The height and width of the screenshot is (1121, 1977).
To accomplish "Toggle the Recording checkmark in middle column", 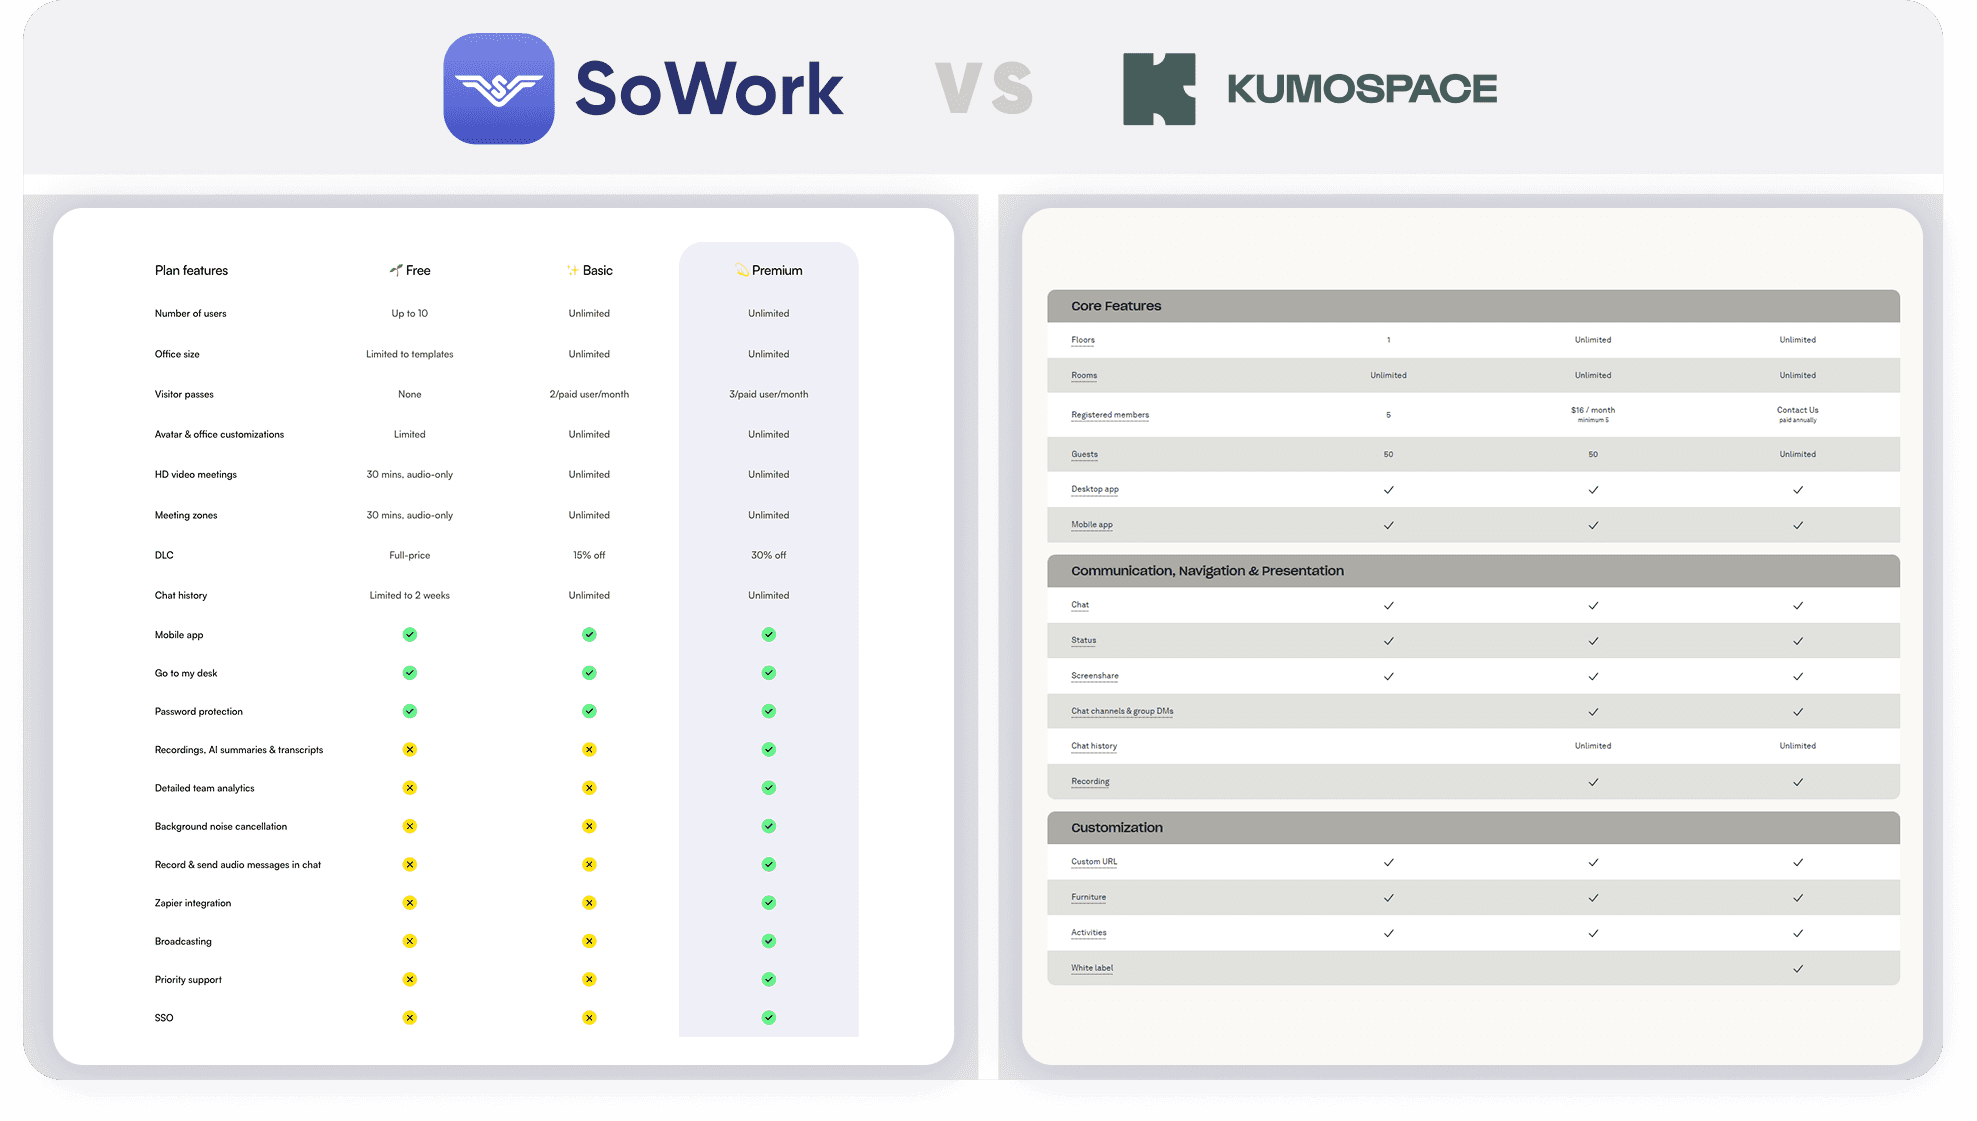I will (x=1593, y=782).
